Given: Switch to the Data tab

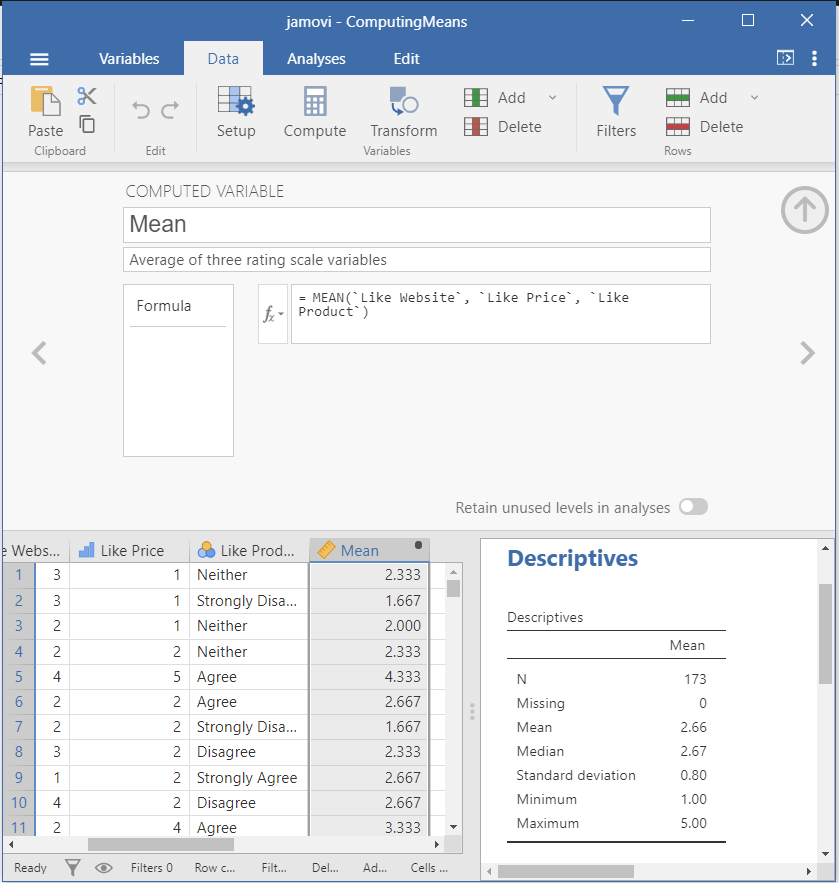Looking at the screenshot, I should (223, 59).
